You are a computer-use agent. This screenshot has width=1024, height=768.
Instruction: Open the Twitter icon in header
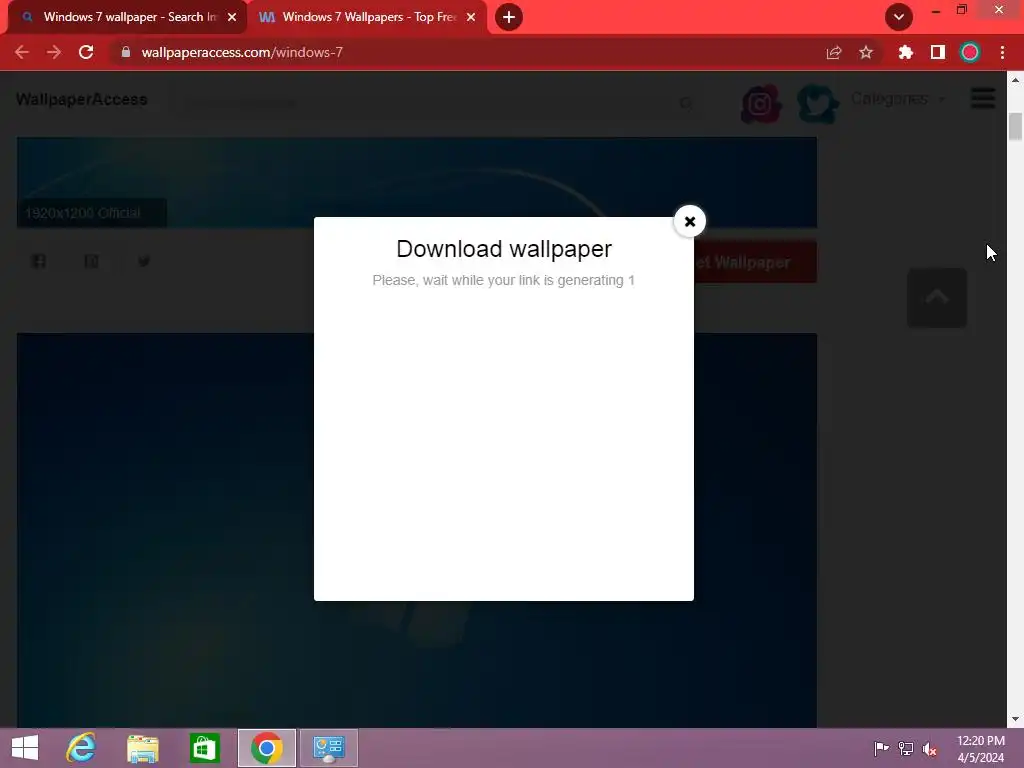tap(818, 103)
